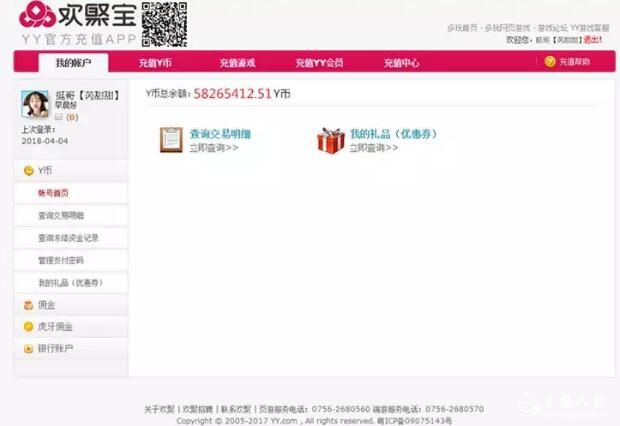
Task: Select 我的礼品（优惠券） in the sidebar
Action: (70, 283)
